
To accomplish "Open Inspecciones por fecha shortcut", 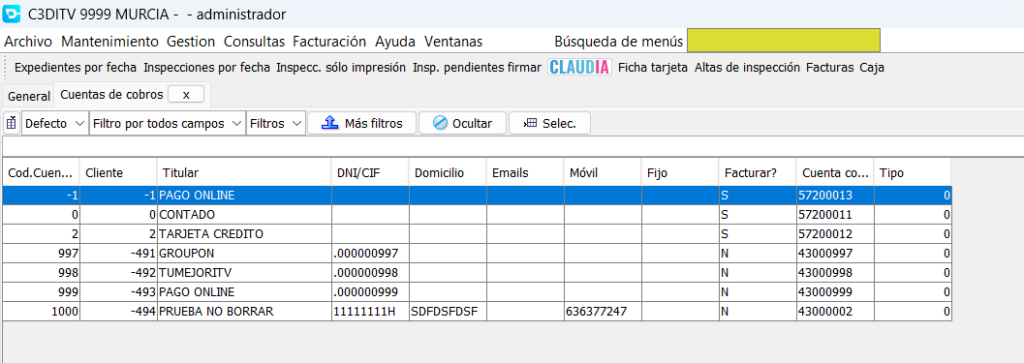I will (206, 67).
